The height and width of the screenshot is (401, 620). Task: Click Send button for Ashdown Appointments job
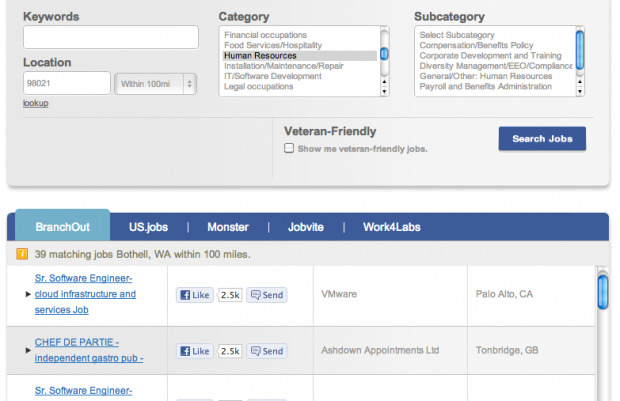pos(267,351)
